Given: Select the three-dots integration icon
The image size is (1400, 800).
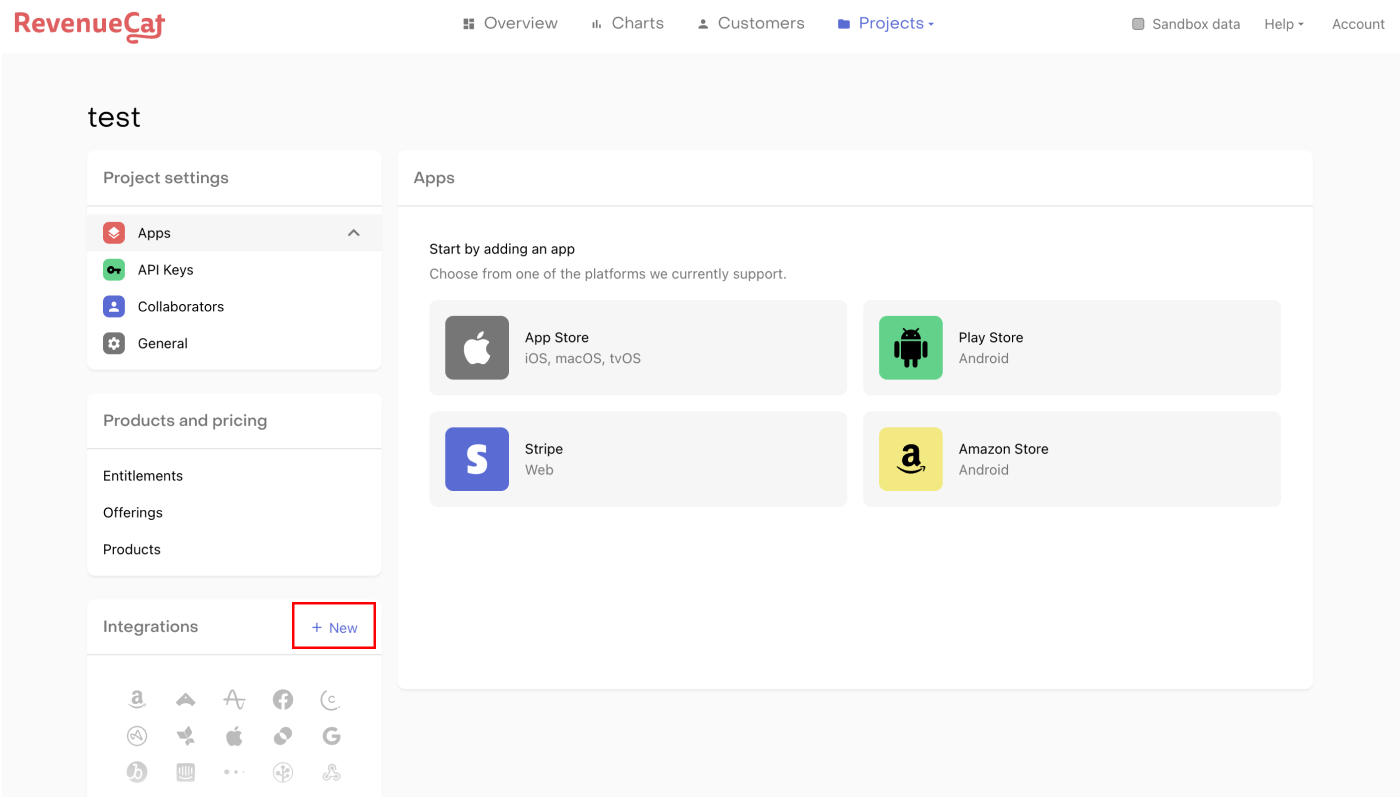Looking at the screenshot, I should pos(234,772).
